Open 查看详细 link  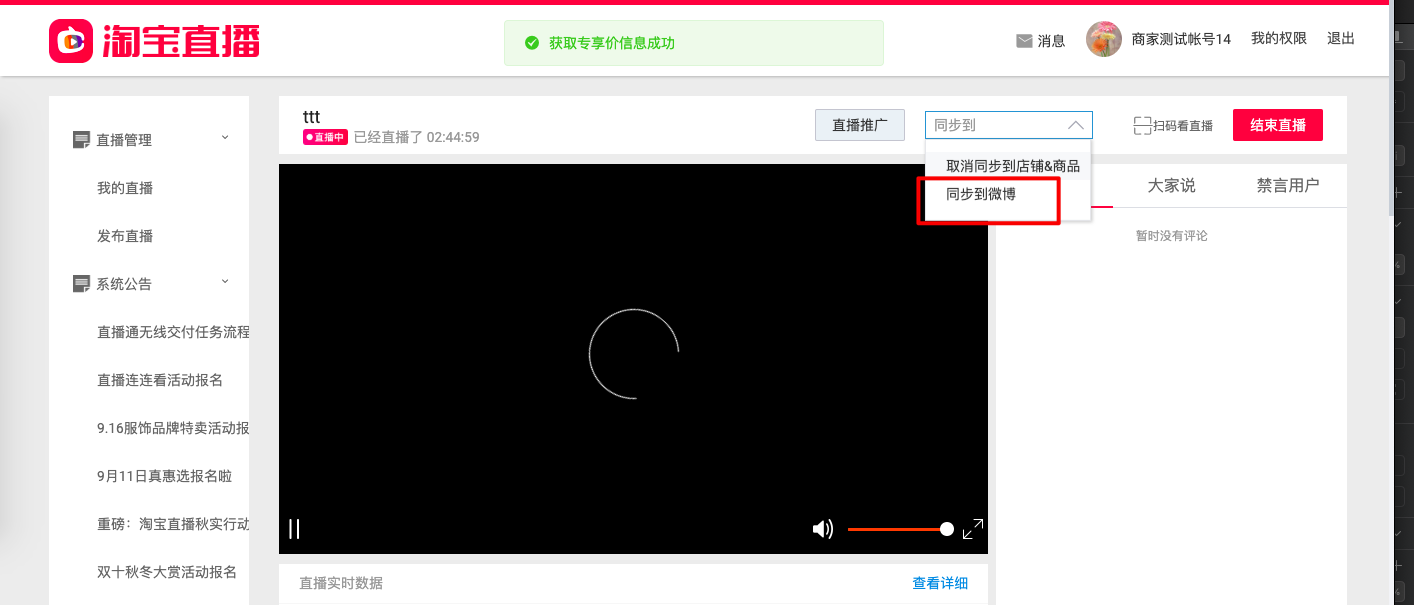tap(940, 583)
